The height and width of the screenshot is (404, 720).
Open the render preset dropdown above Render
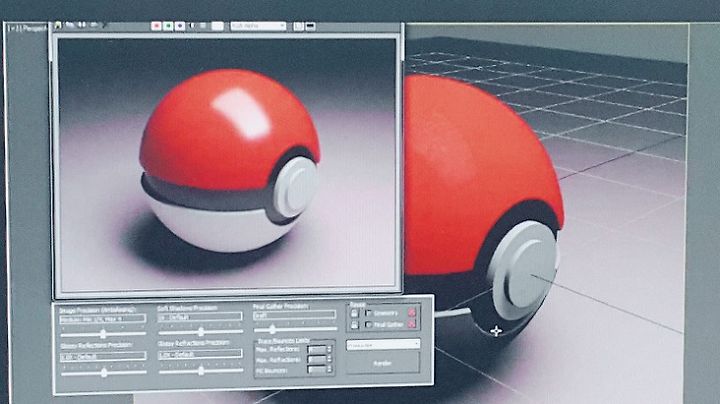[383, 345]
